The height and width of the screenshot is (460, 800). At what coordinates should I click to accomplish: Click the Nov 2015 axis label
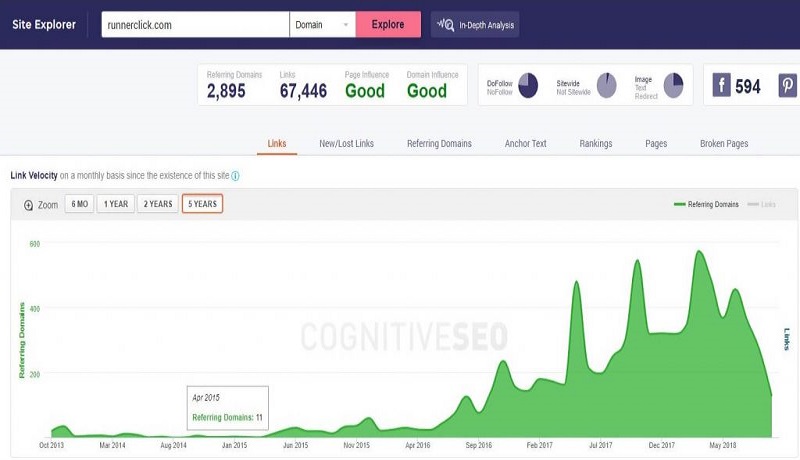tap(356, 445)
